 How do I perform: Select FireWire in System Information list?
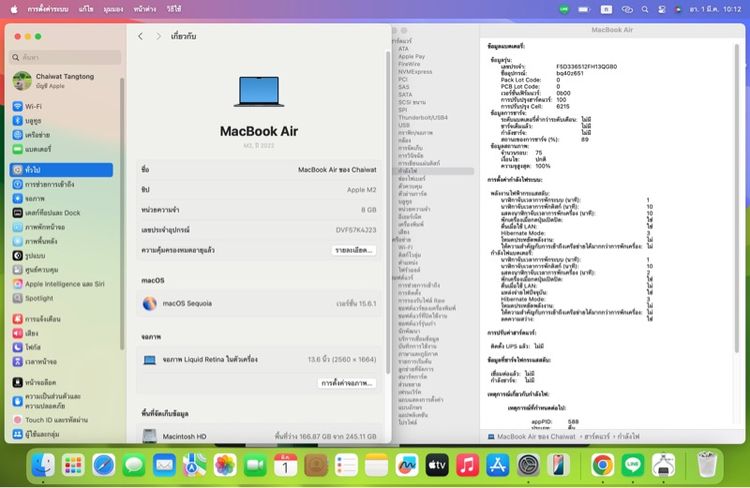409,64
